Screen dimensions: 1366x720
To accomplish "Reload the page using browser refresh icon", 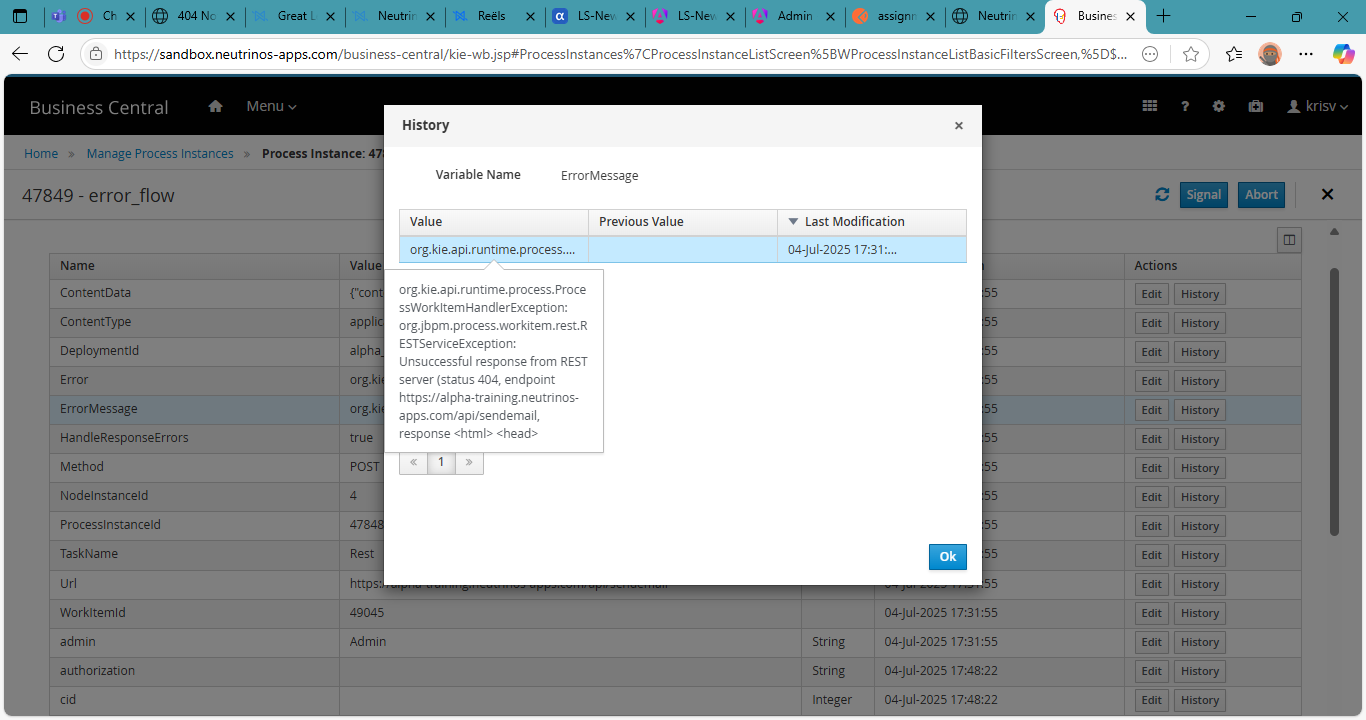I will click(56, 54).
